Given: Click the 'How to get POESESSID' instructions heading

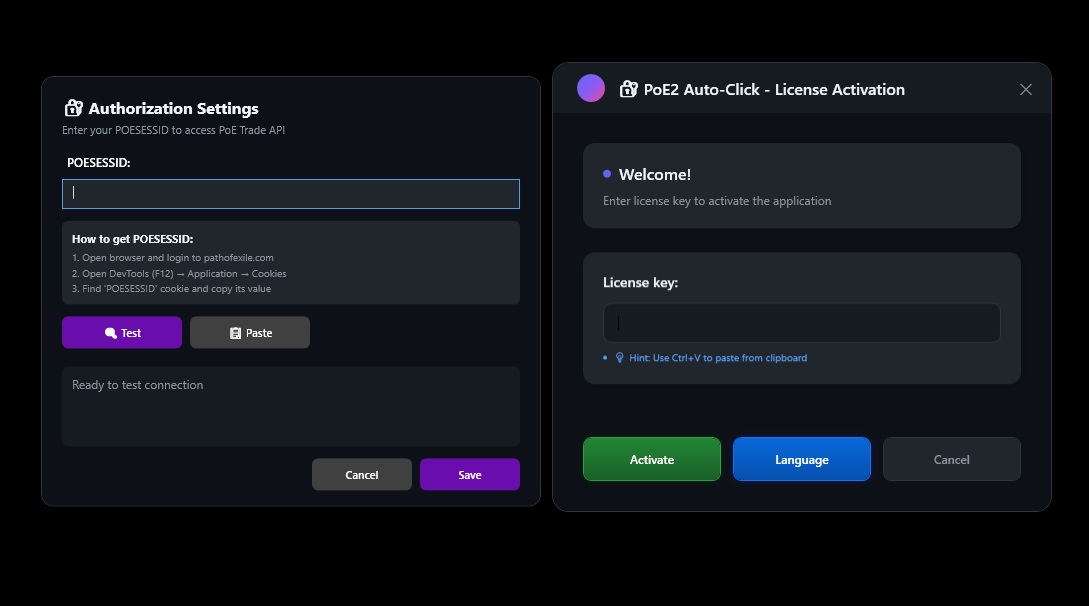Looking at the screenshot, I should point(132,239).
